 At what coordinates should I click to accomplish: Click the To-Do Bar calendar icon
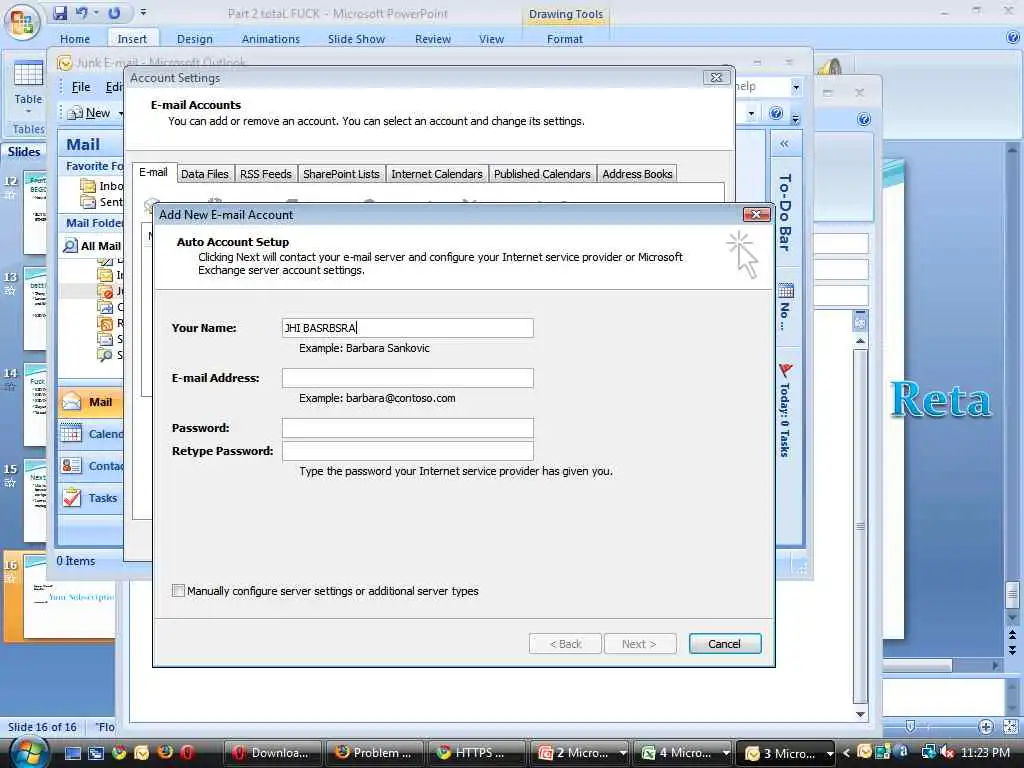[786, 291]
